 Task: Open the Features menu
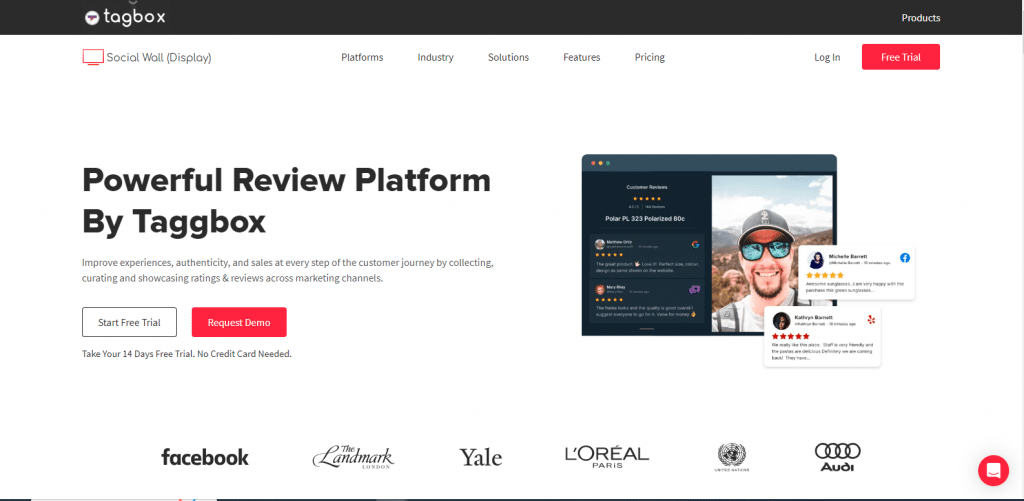(582, 57)
